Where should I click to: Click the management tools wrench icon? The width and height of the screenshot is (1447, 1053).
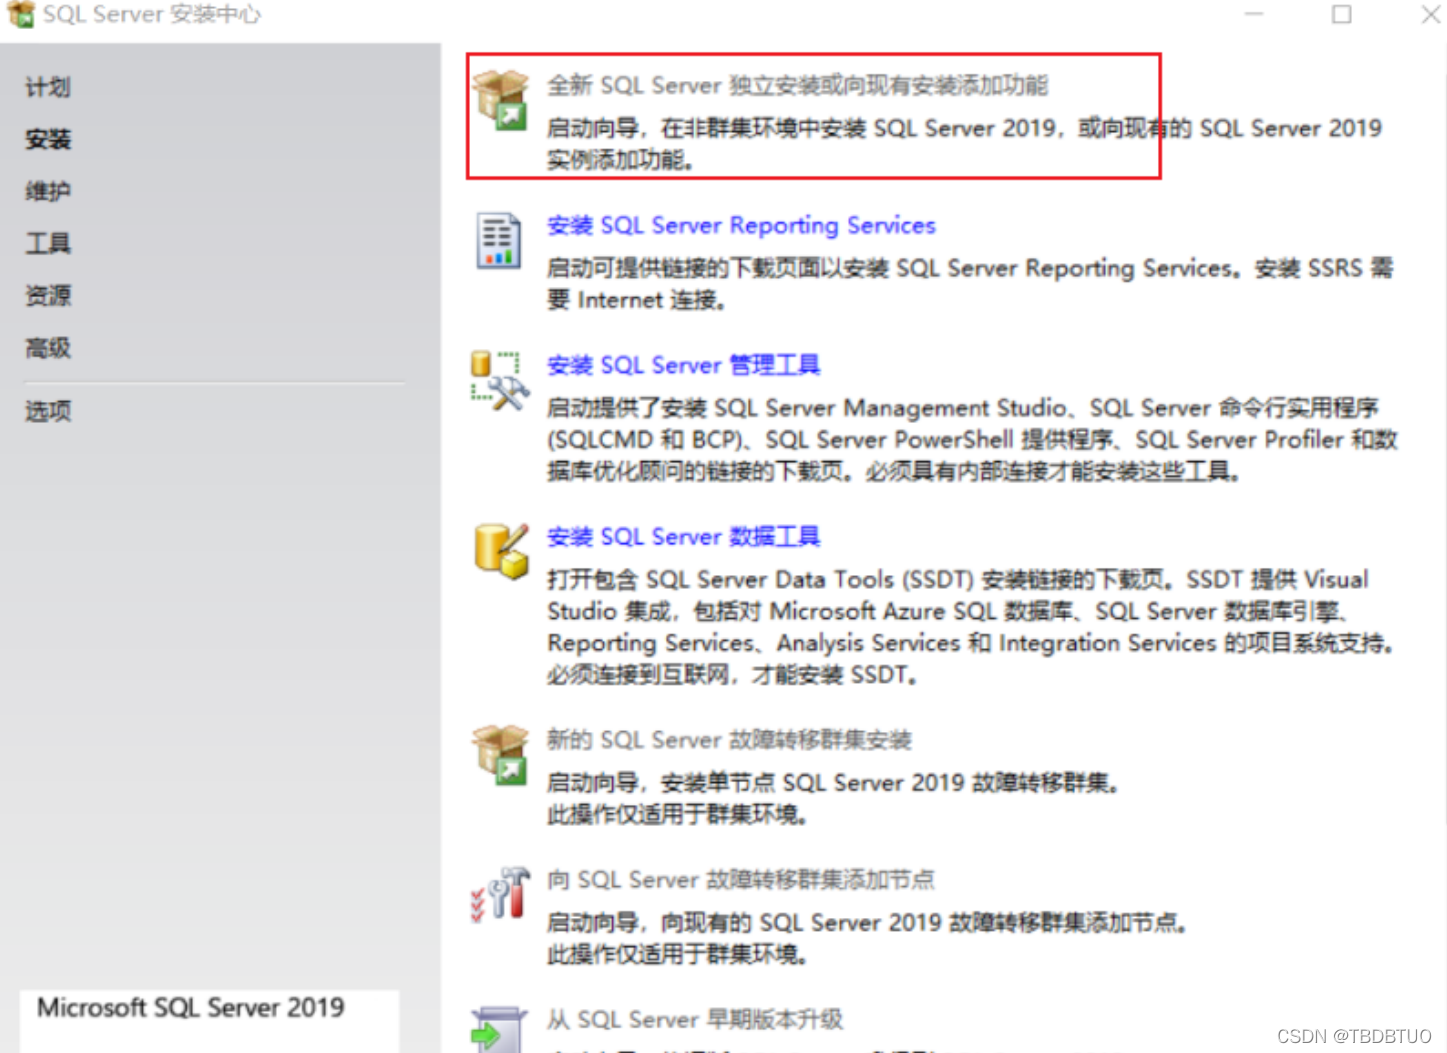499,381
